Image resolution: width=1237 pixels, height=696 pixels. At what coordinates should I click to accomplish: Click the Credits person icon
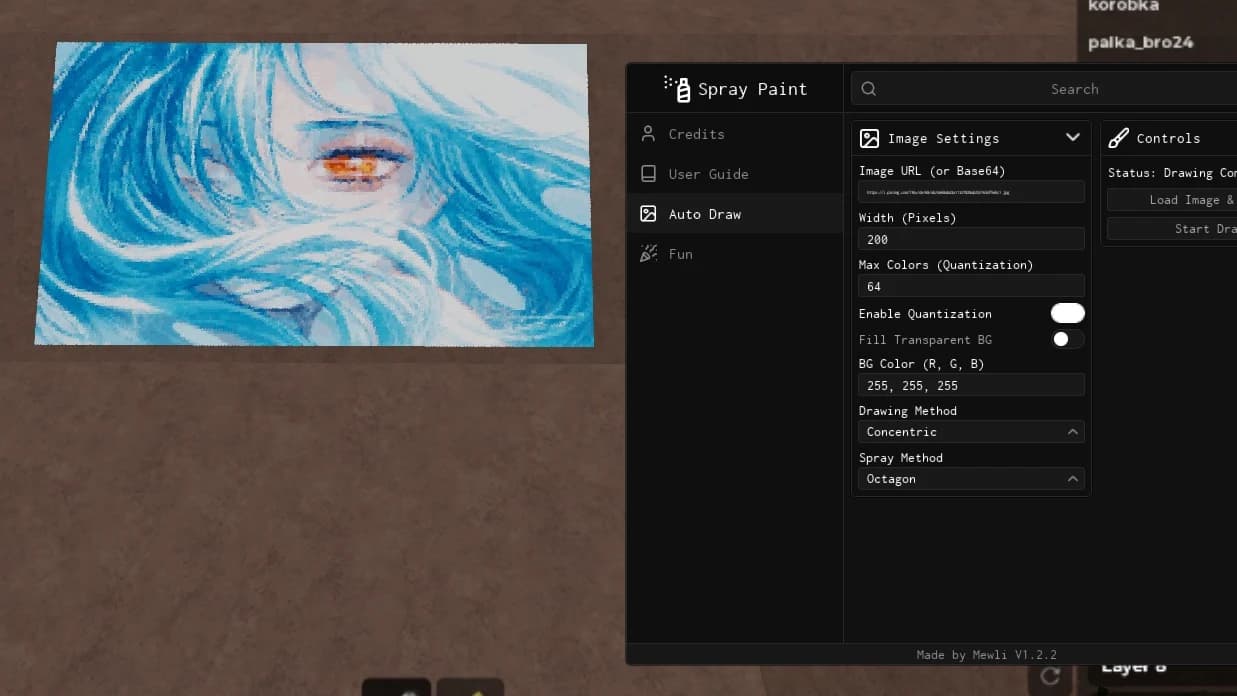[648, 134]
